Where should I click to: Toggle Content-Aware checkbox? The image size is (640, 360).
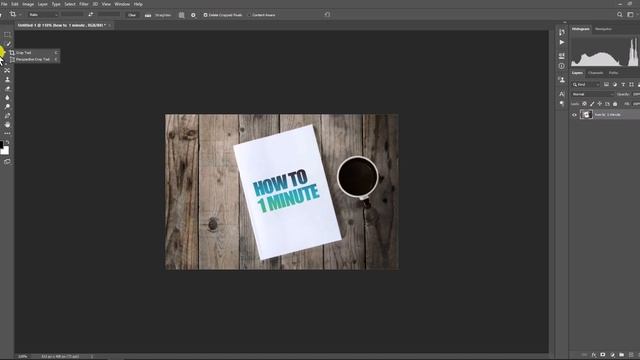pyautogui.click(x=249, y=15)
